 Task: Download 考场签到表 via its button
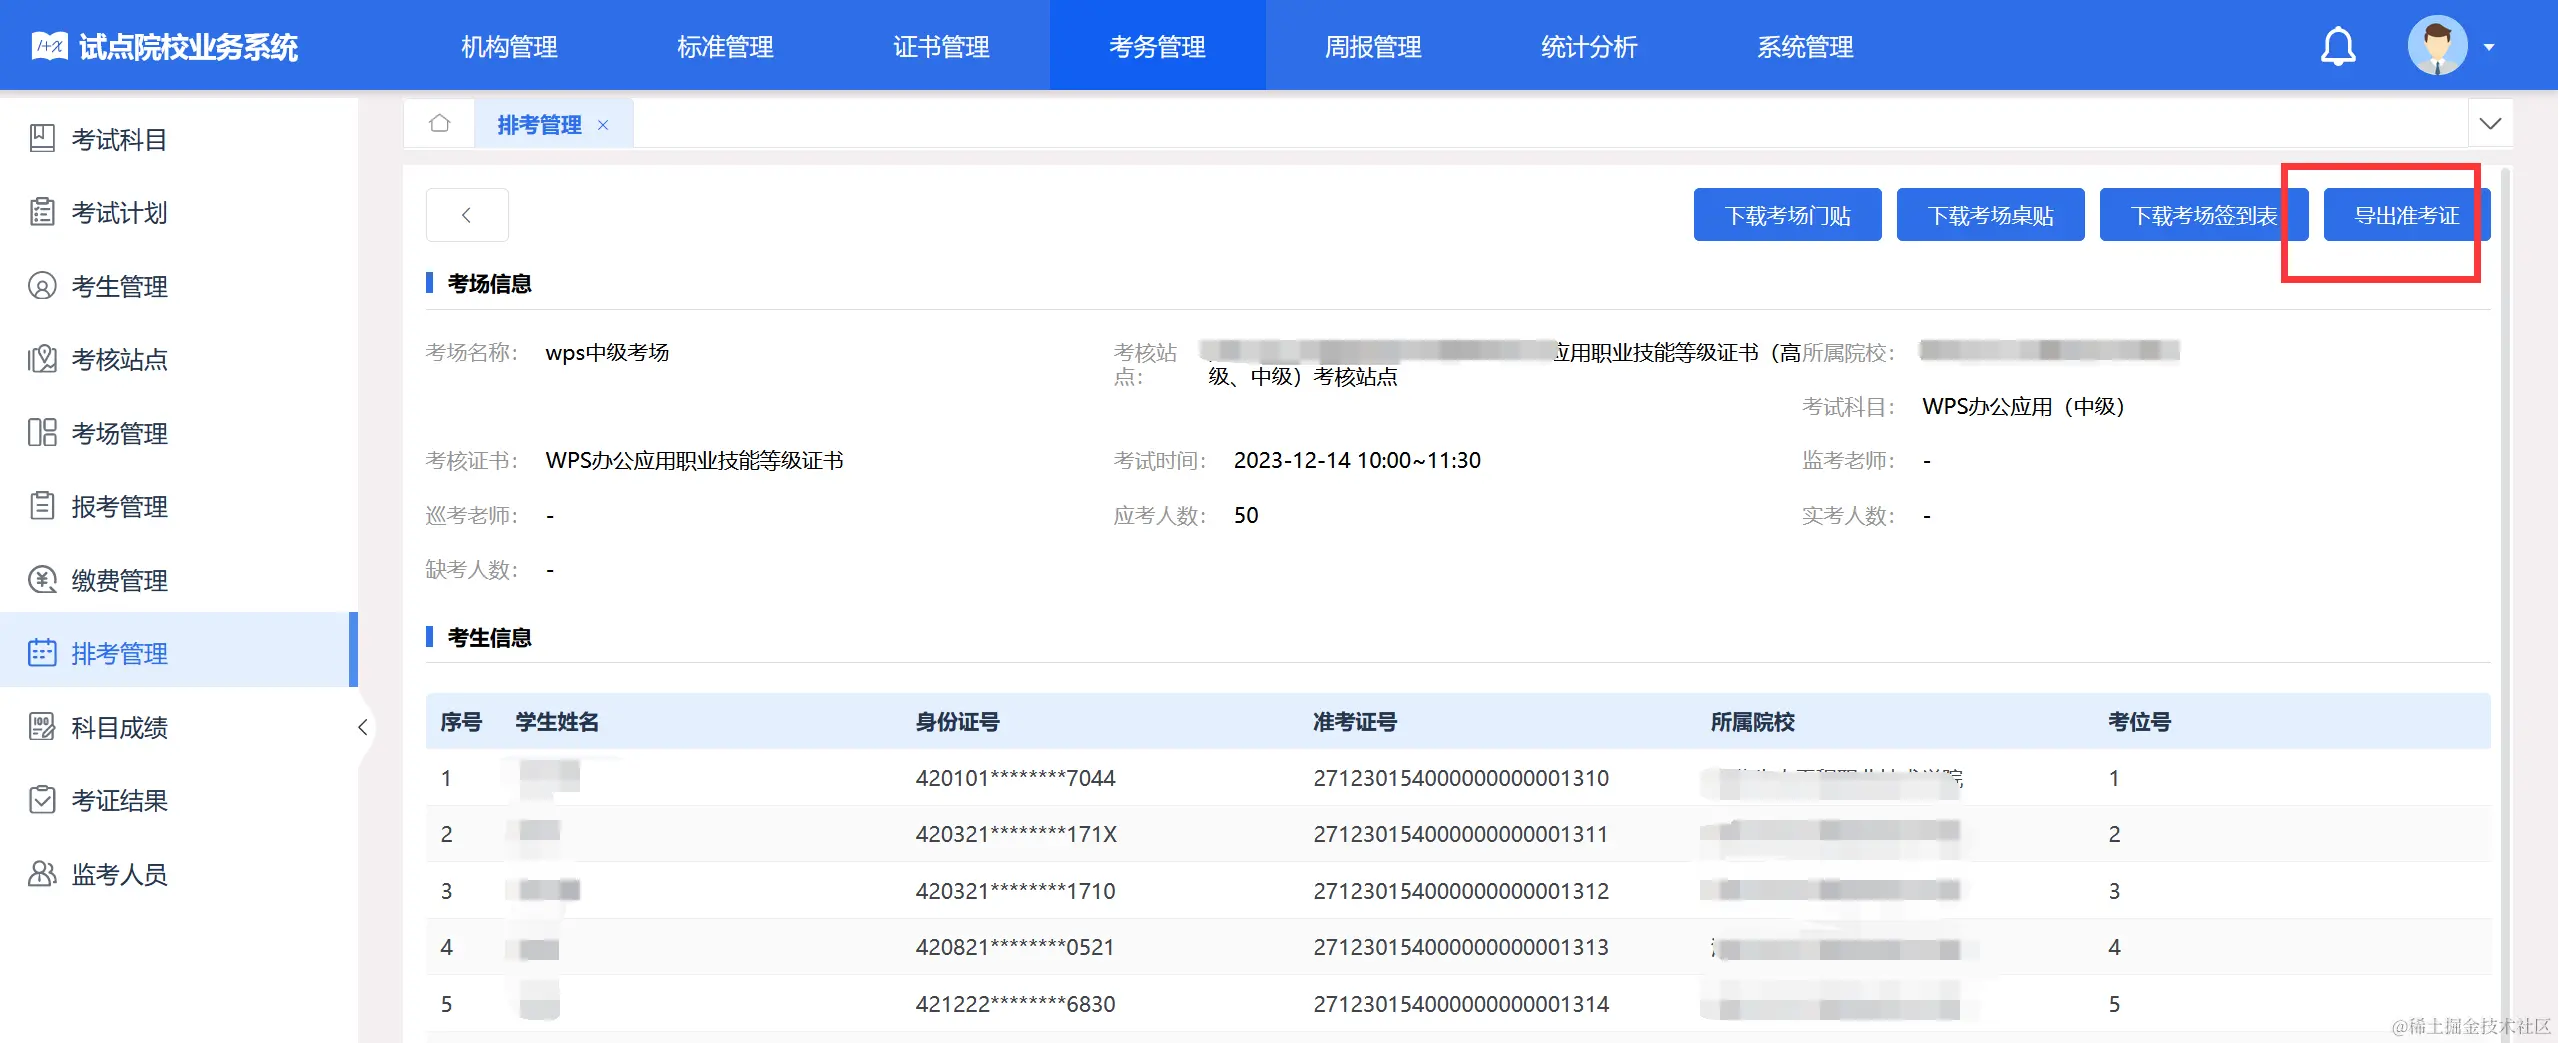pyautogui.click(x=2204, y=214)
